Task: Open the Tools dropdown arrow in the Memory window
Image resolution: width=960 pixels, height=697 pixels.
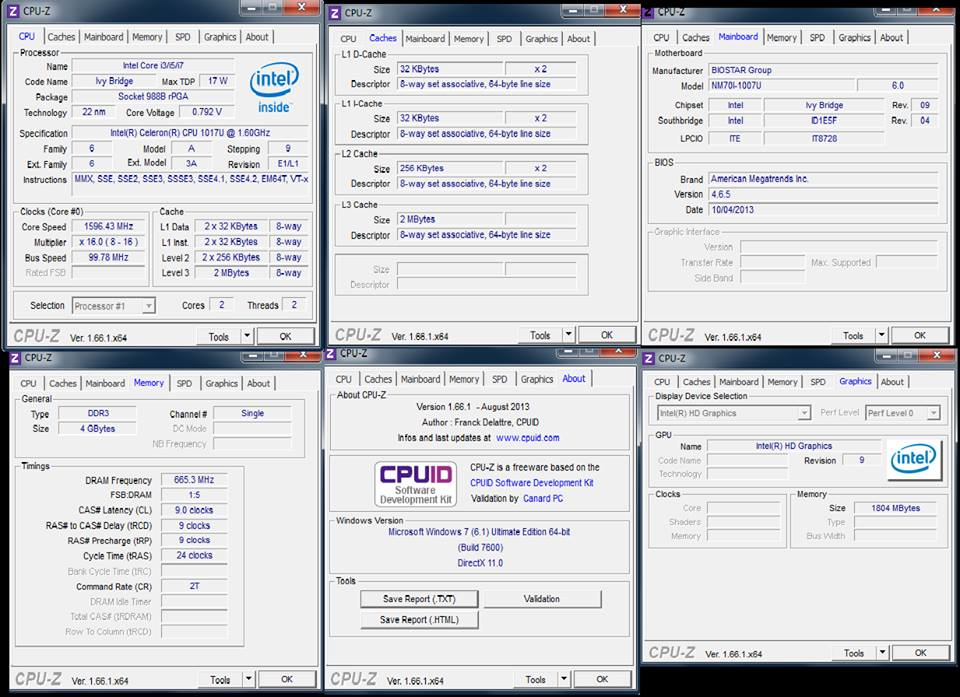Action: pos(249,679)
